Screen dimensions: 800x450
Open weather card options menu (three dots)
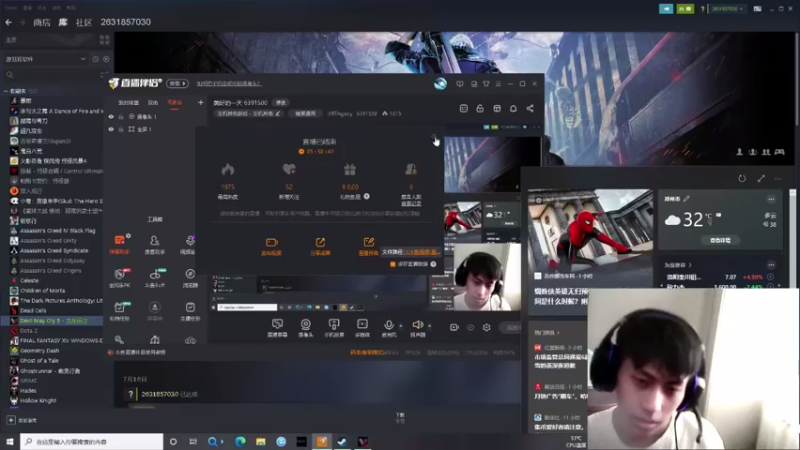point(771,199)
